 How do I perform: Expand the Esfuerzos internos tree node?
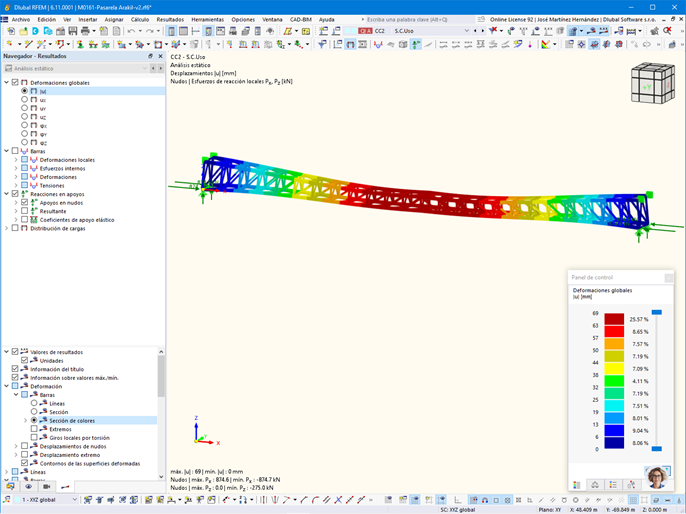pos(16,168)
